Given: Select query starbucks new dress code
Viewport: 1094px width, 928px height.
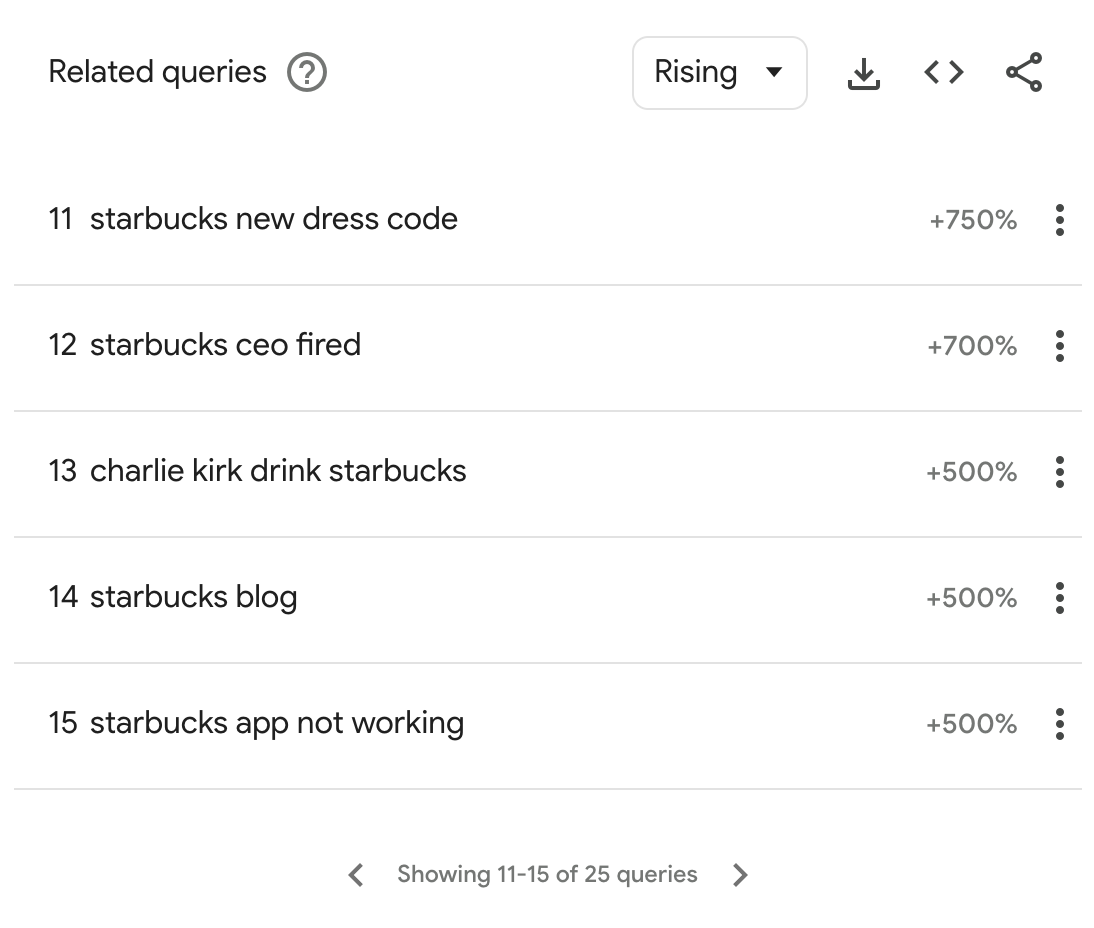Looking at the screenshot, I should pyautogui.click(x=273, y=219).
